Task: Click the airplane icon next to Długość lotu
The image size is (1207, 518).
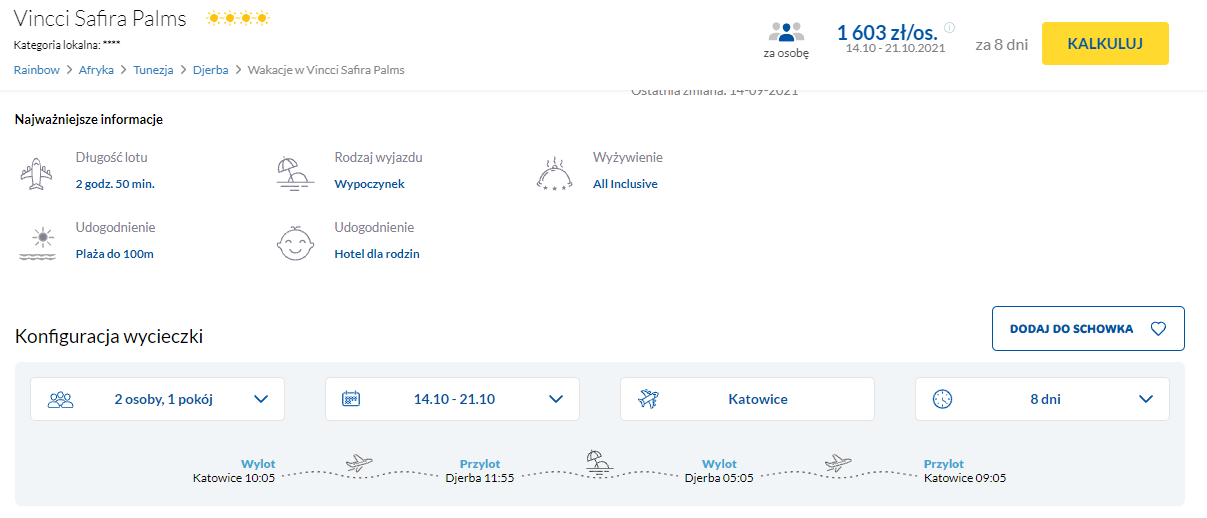Action: tap(36, 172)
